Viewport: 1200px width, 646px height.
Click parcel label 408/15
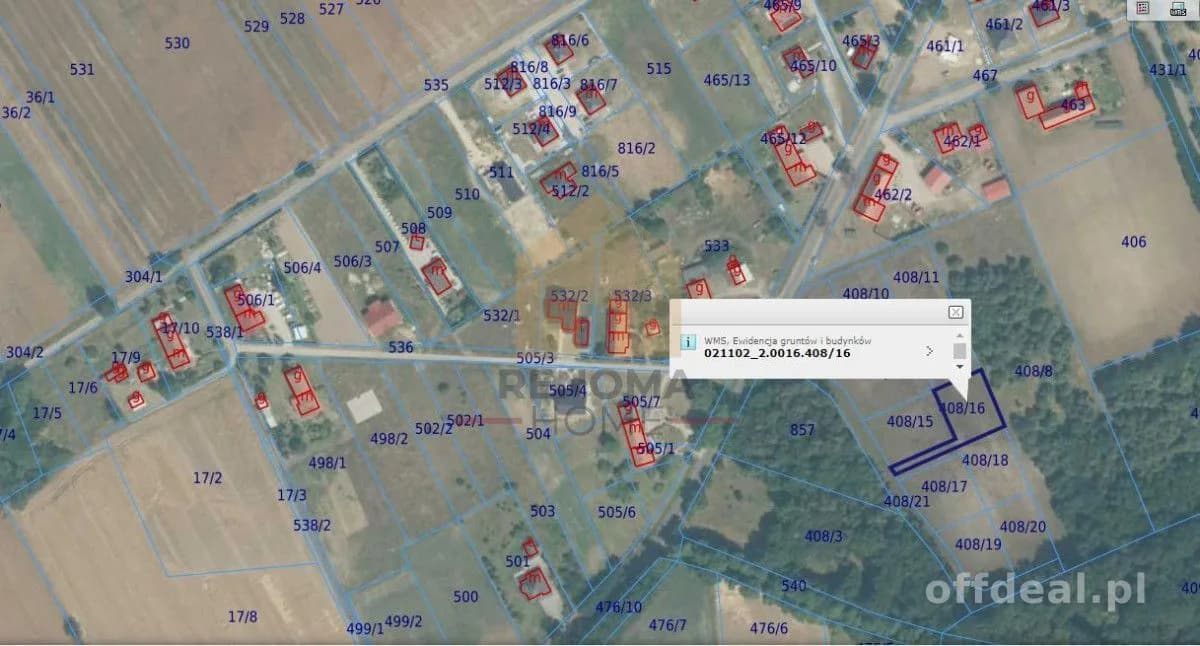(910, 422)
